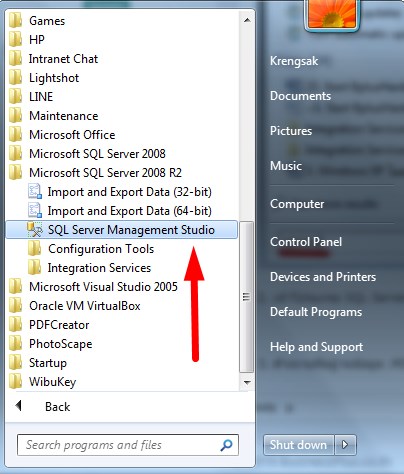Select the Intranet Chat label
404x474 pixels.
(x=63, y=59)
